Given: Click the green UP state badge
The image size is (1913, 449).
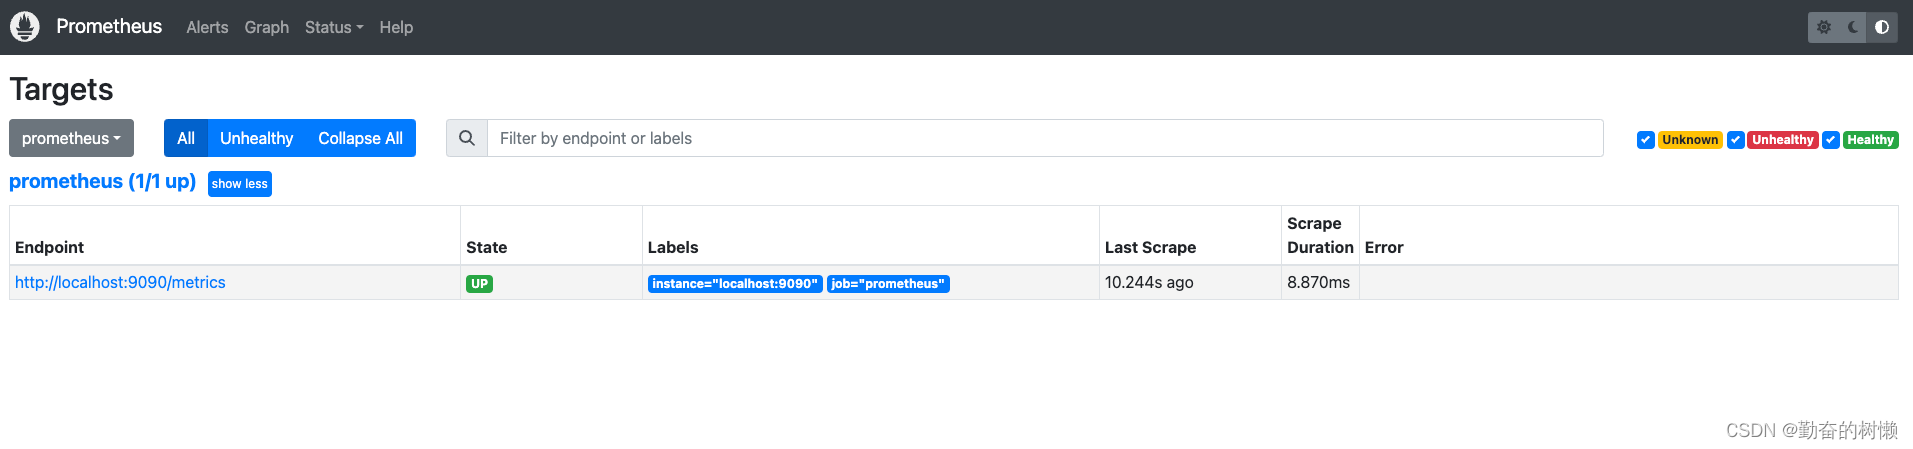Looking at the screenshot, I should click(479, 284).
